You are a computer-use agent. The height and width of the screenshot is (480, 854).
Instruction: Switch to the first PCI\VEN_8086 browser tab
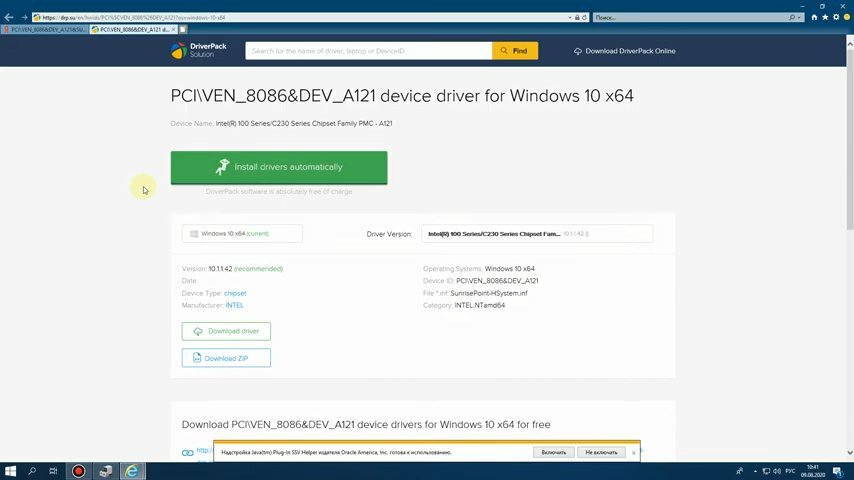(x=45, y=29)
